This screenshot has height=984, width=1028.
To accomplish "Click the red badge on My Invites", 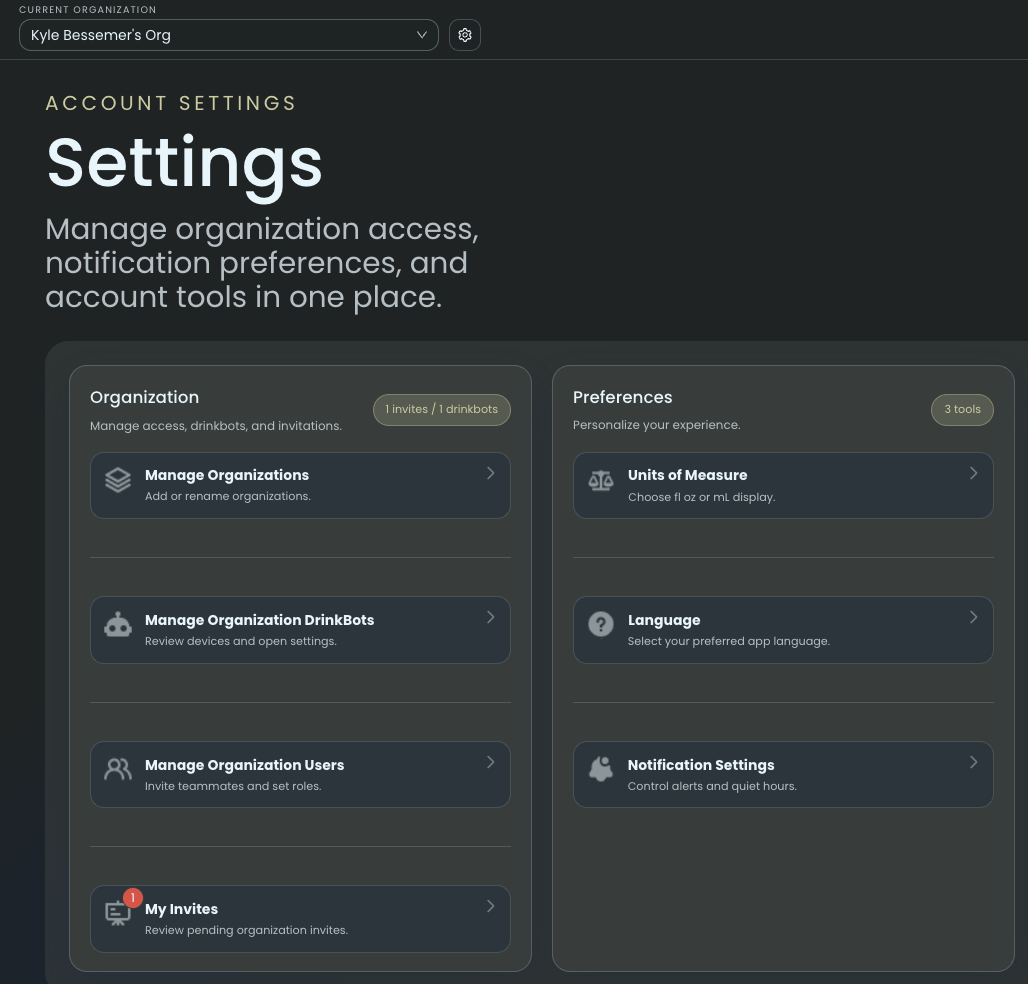I will (132, 898).
